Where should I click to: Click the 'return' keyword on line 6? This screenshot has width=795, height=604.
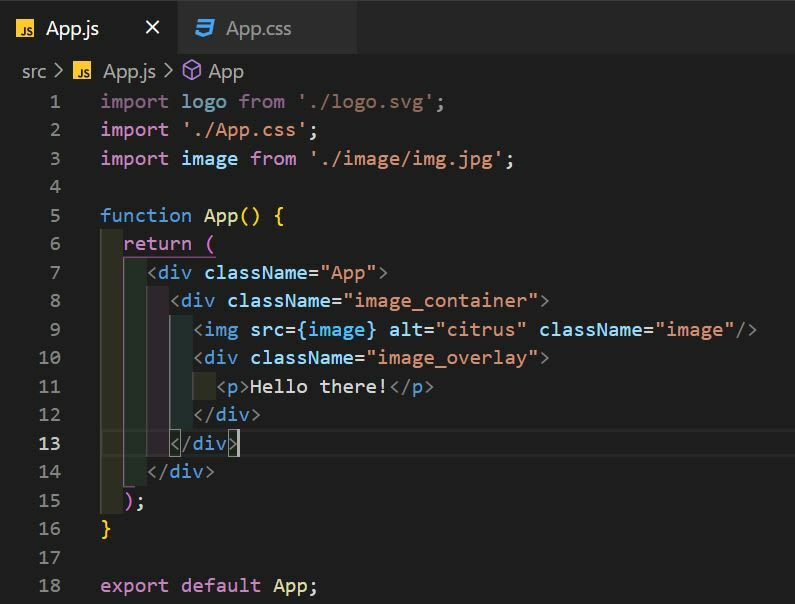[158, 244]
